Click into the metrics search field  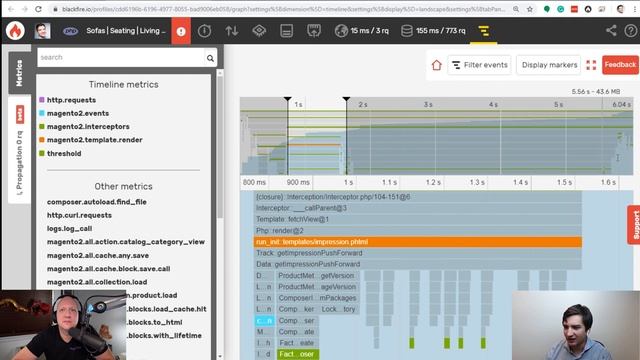121,58
